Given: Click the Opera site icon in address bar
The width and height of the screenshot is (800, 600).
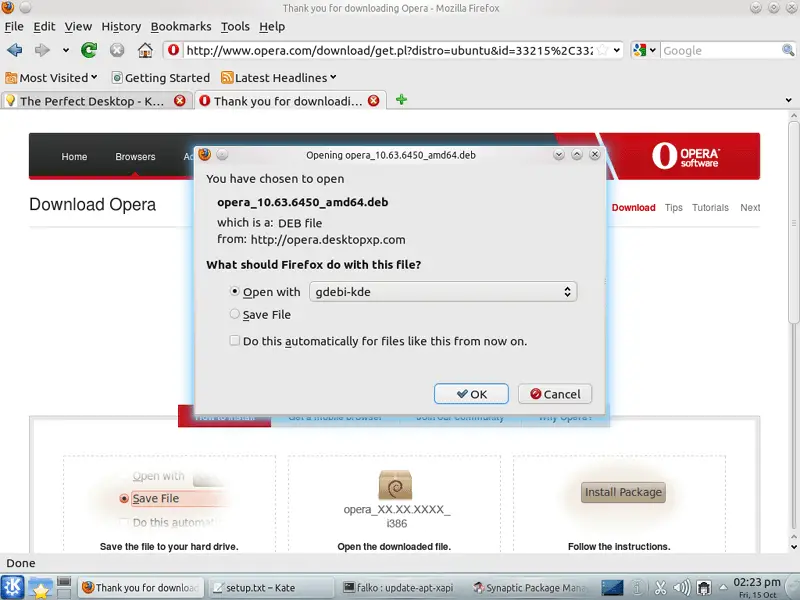Looking at the screenshot, I should 173,50.
